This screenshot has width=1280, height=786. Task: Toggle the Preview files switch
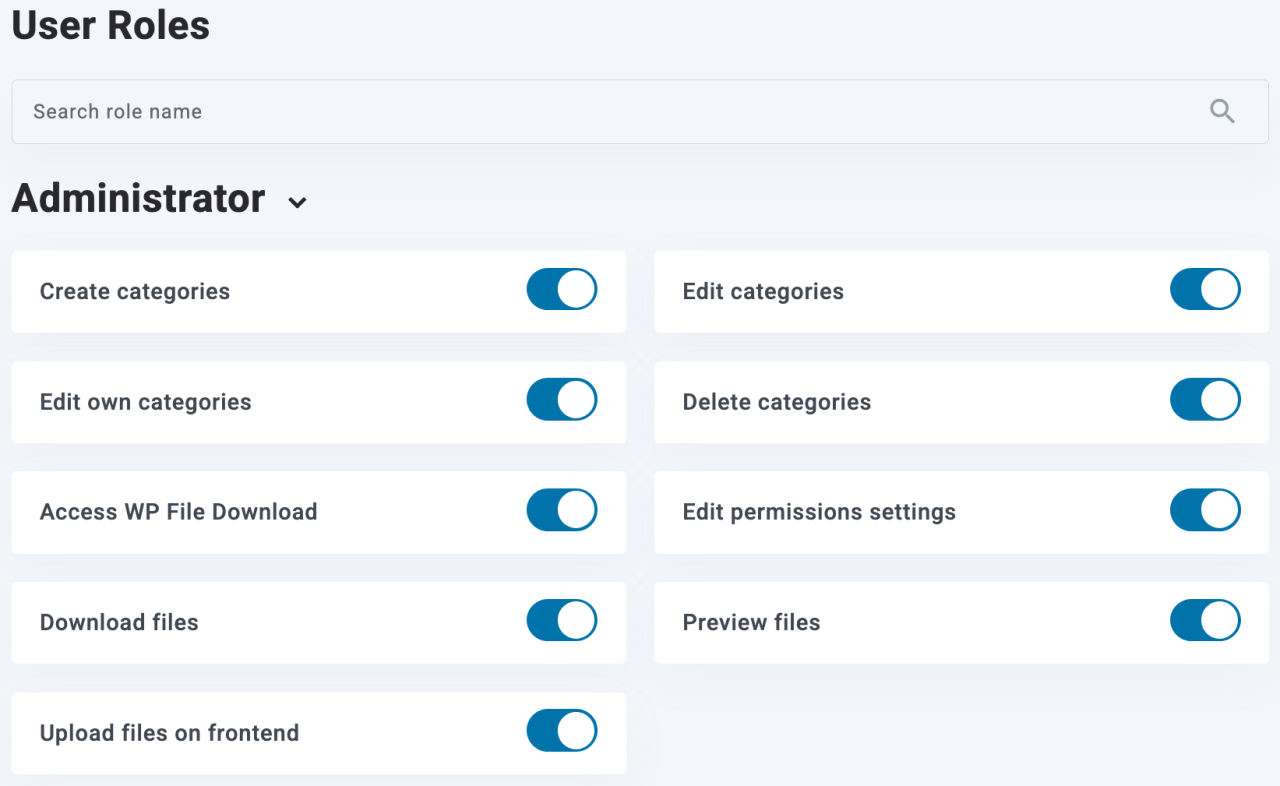pyautogui.click(x=1205, y=621)
